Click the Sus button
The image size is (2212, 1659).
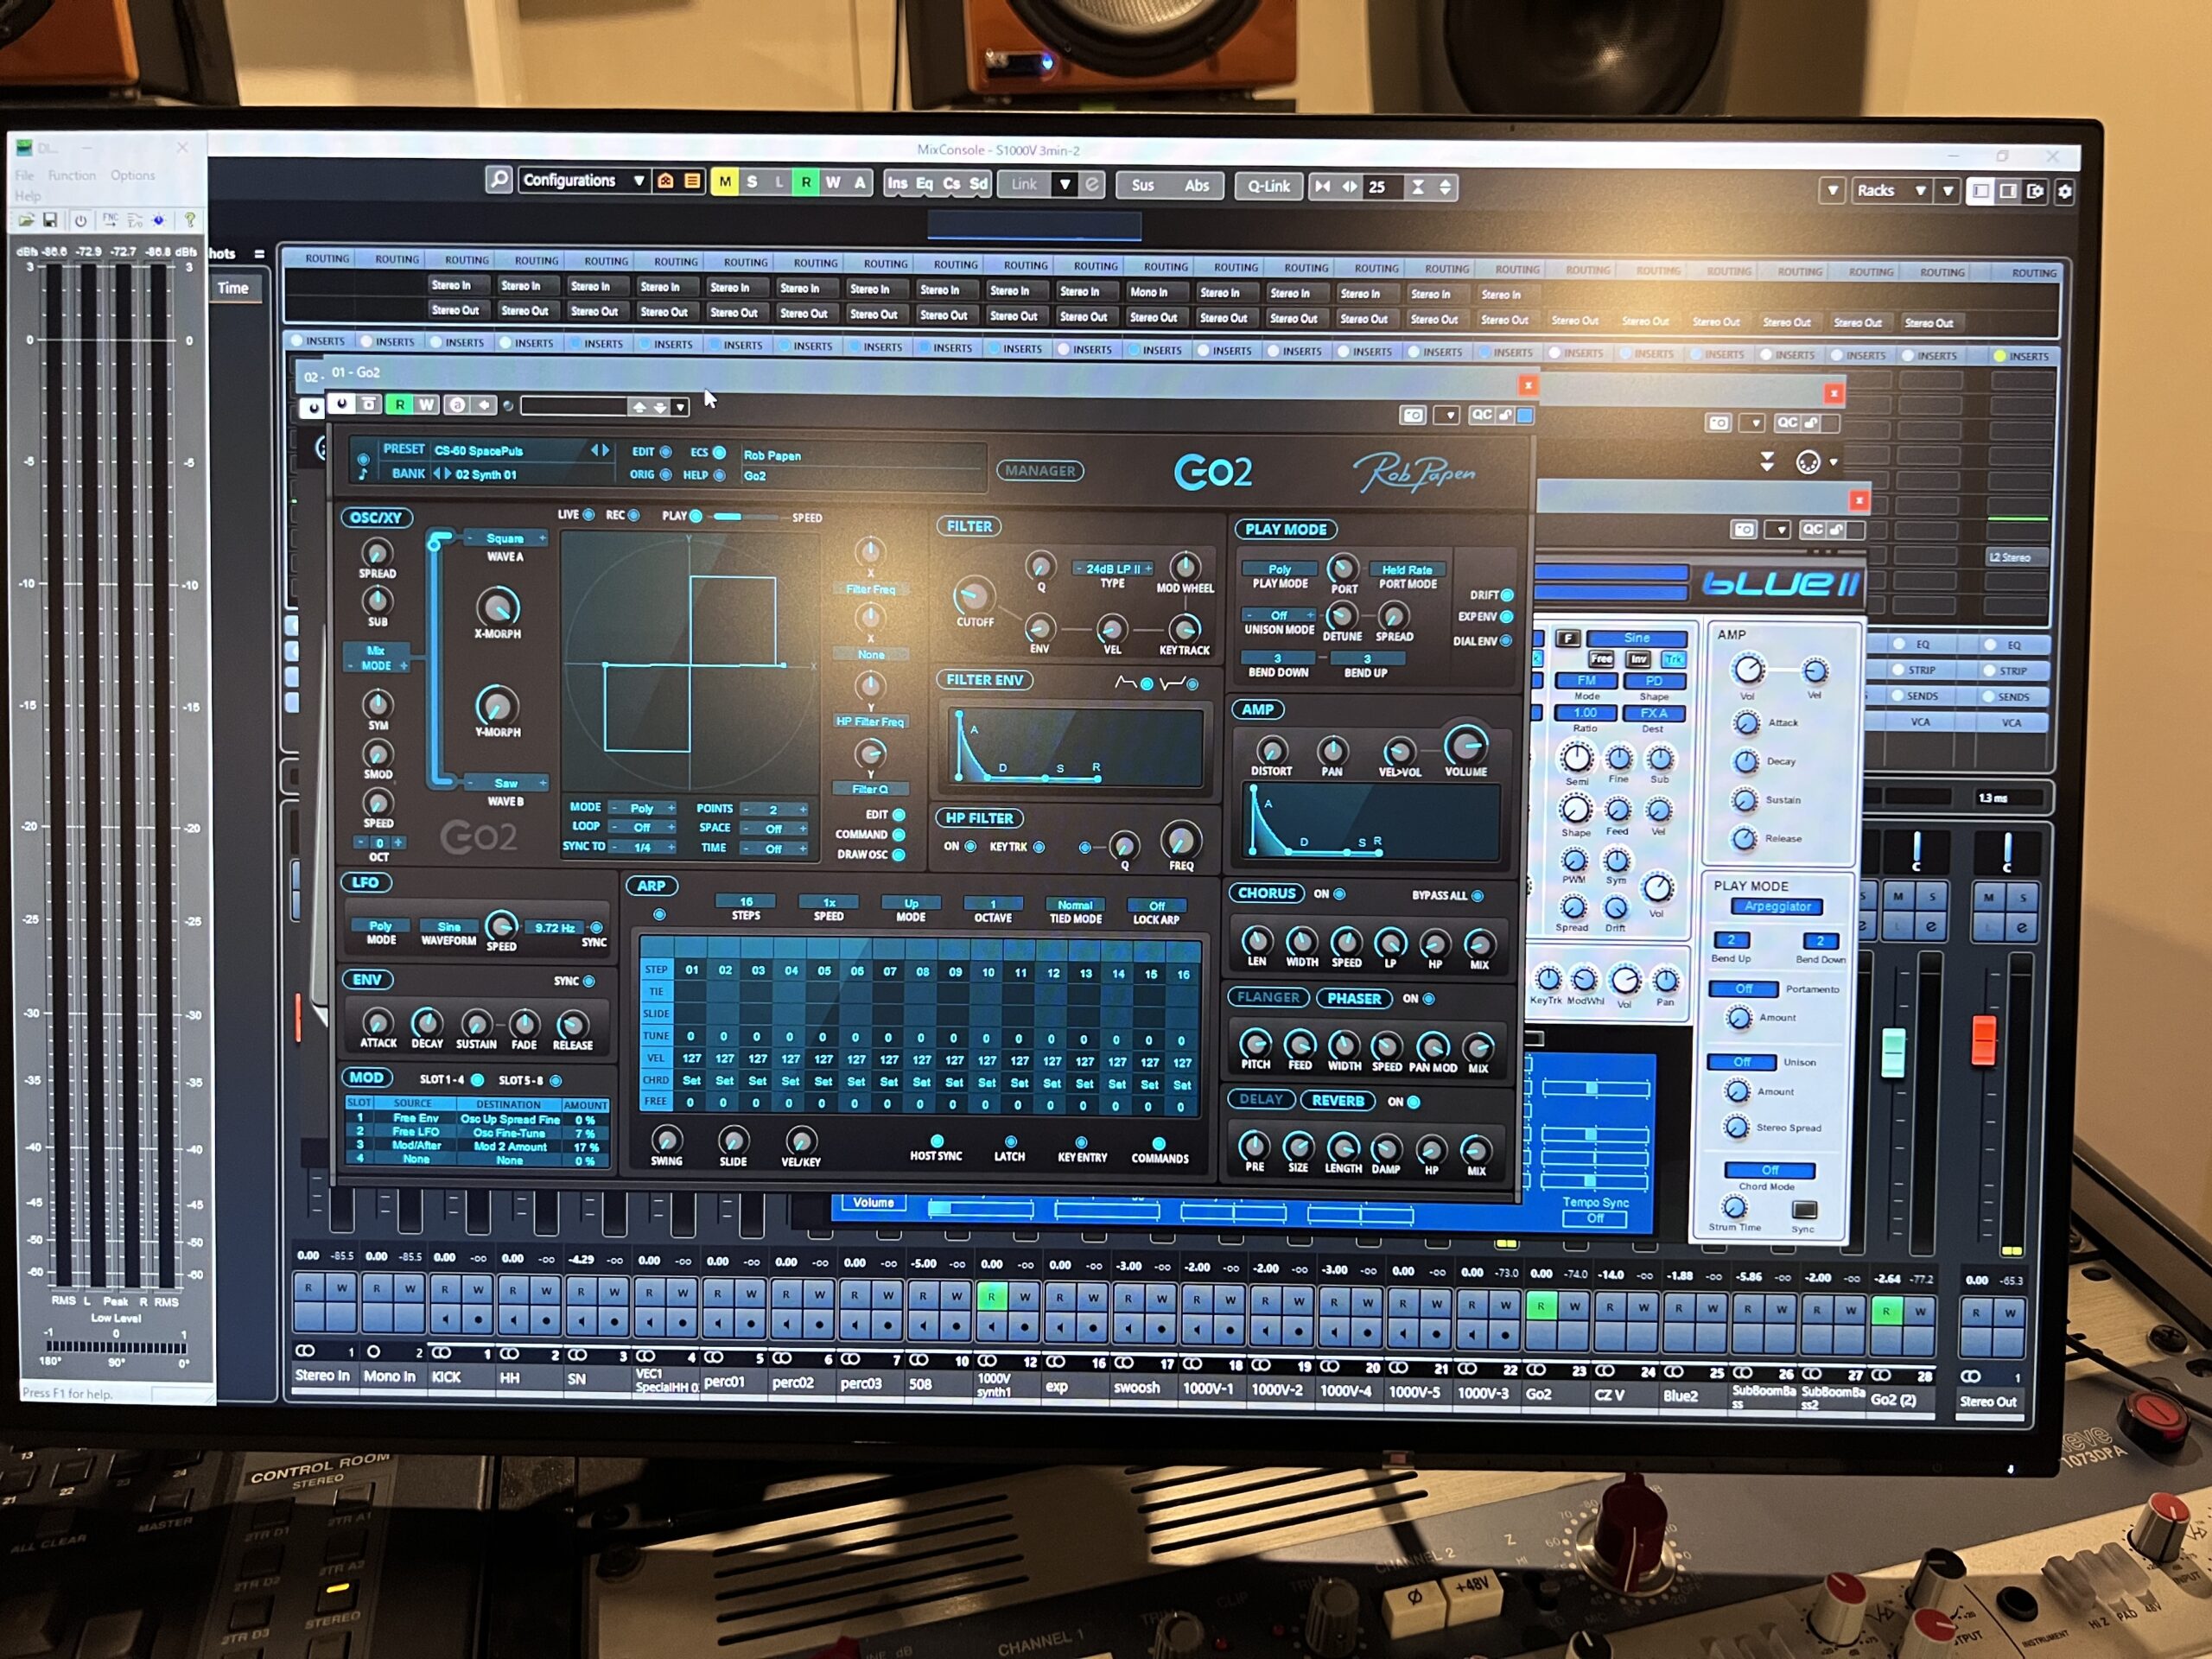[1142, 186]
